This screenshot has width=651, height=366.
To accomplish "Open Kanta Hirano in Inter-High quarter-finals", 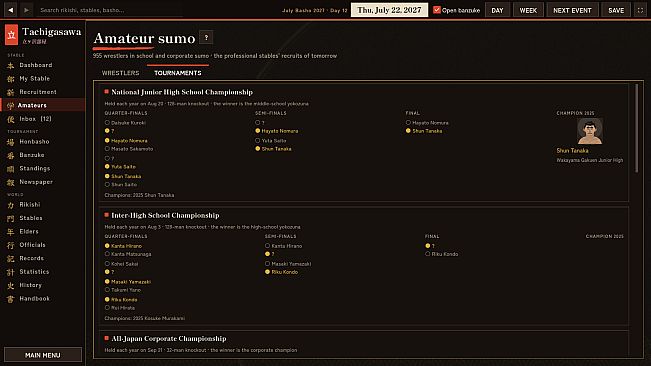I will coord(126,246).
